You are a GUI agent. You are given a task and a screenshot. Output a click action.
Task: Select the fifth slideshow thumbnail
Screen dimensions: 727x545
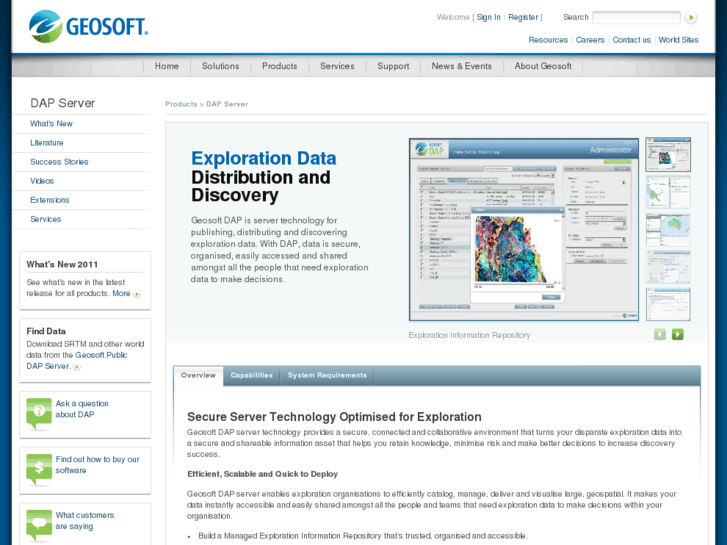[668, 304]
